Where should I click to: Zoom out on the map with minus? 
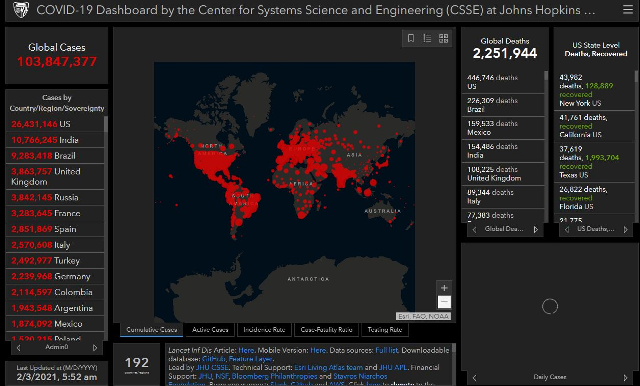[444, 302]
